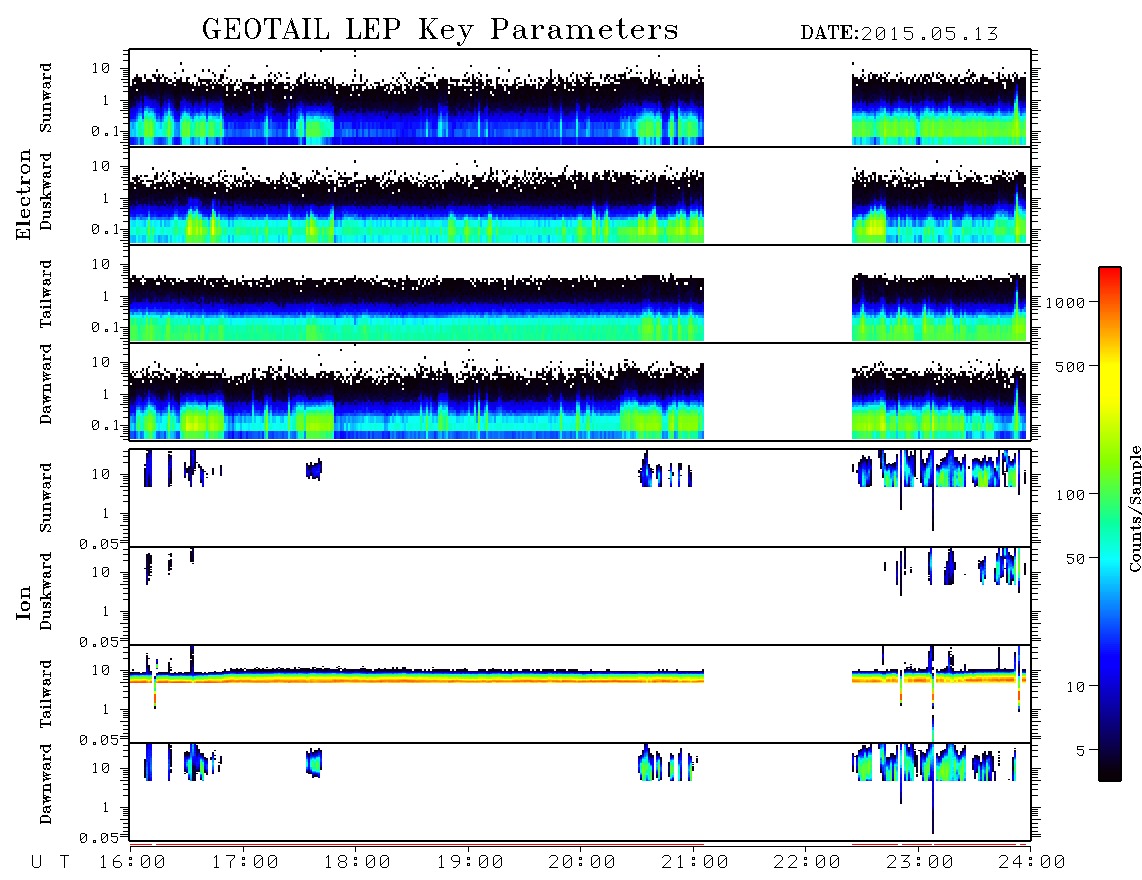This screenshot has height=880, width=1142.
Task: Click the Electron Duskward spectrogram panel
Action: pos(580,195)
